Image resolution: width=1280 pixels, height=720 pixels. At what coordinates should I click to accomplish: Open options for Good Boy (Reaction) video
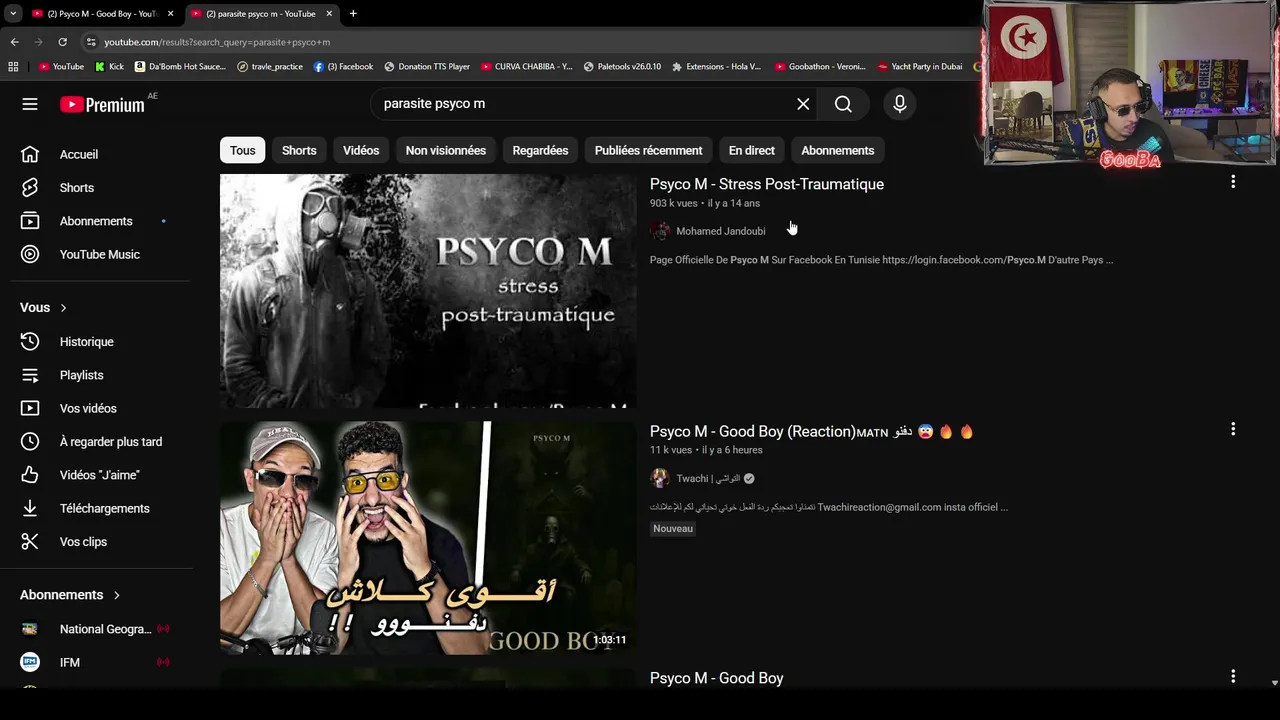[1233, 429]
